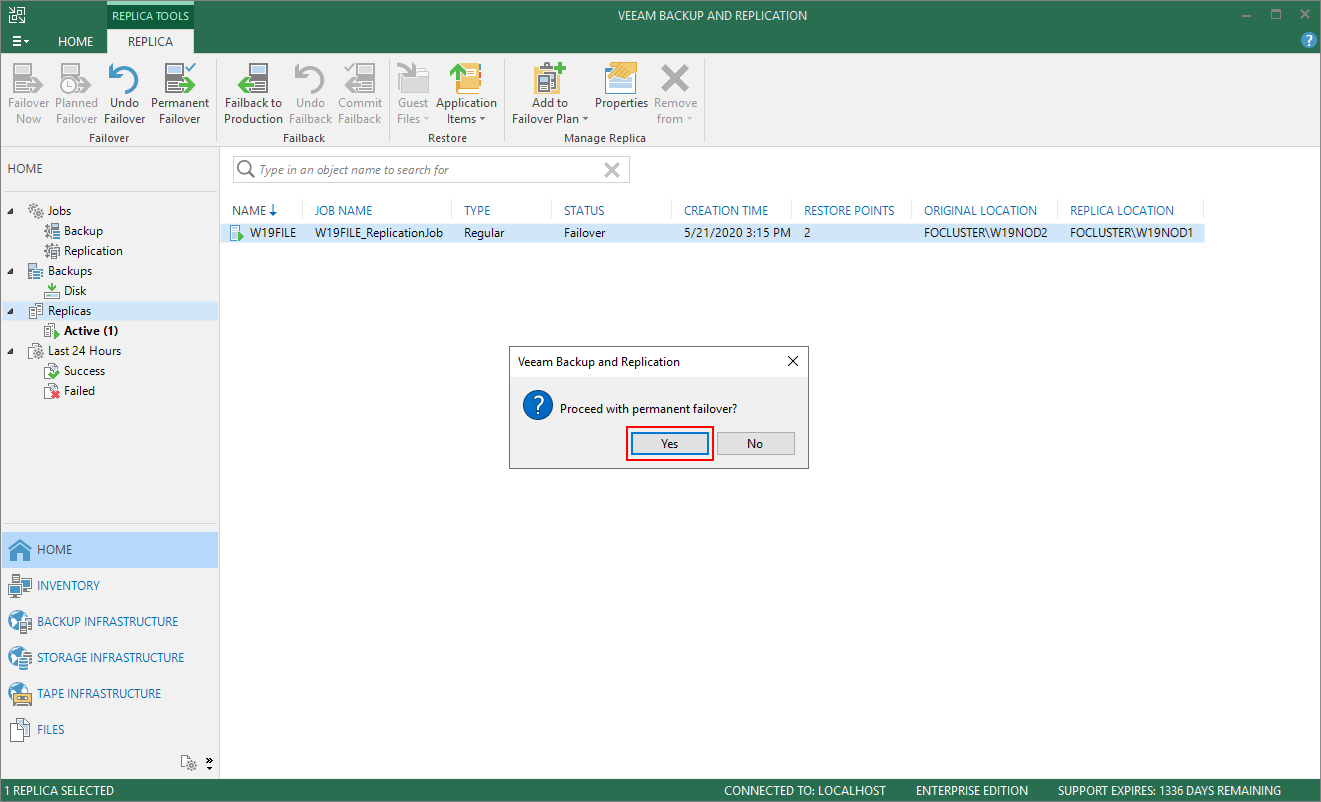Open replica Properties from the ribbon
1321x802 pixels.
tap(621, 86)
